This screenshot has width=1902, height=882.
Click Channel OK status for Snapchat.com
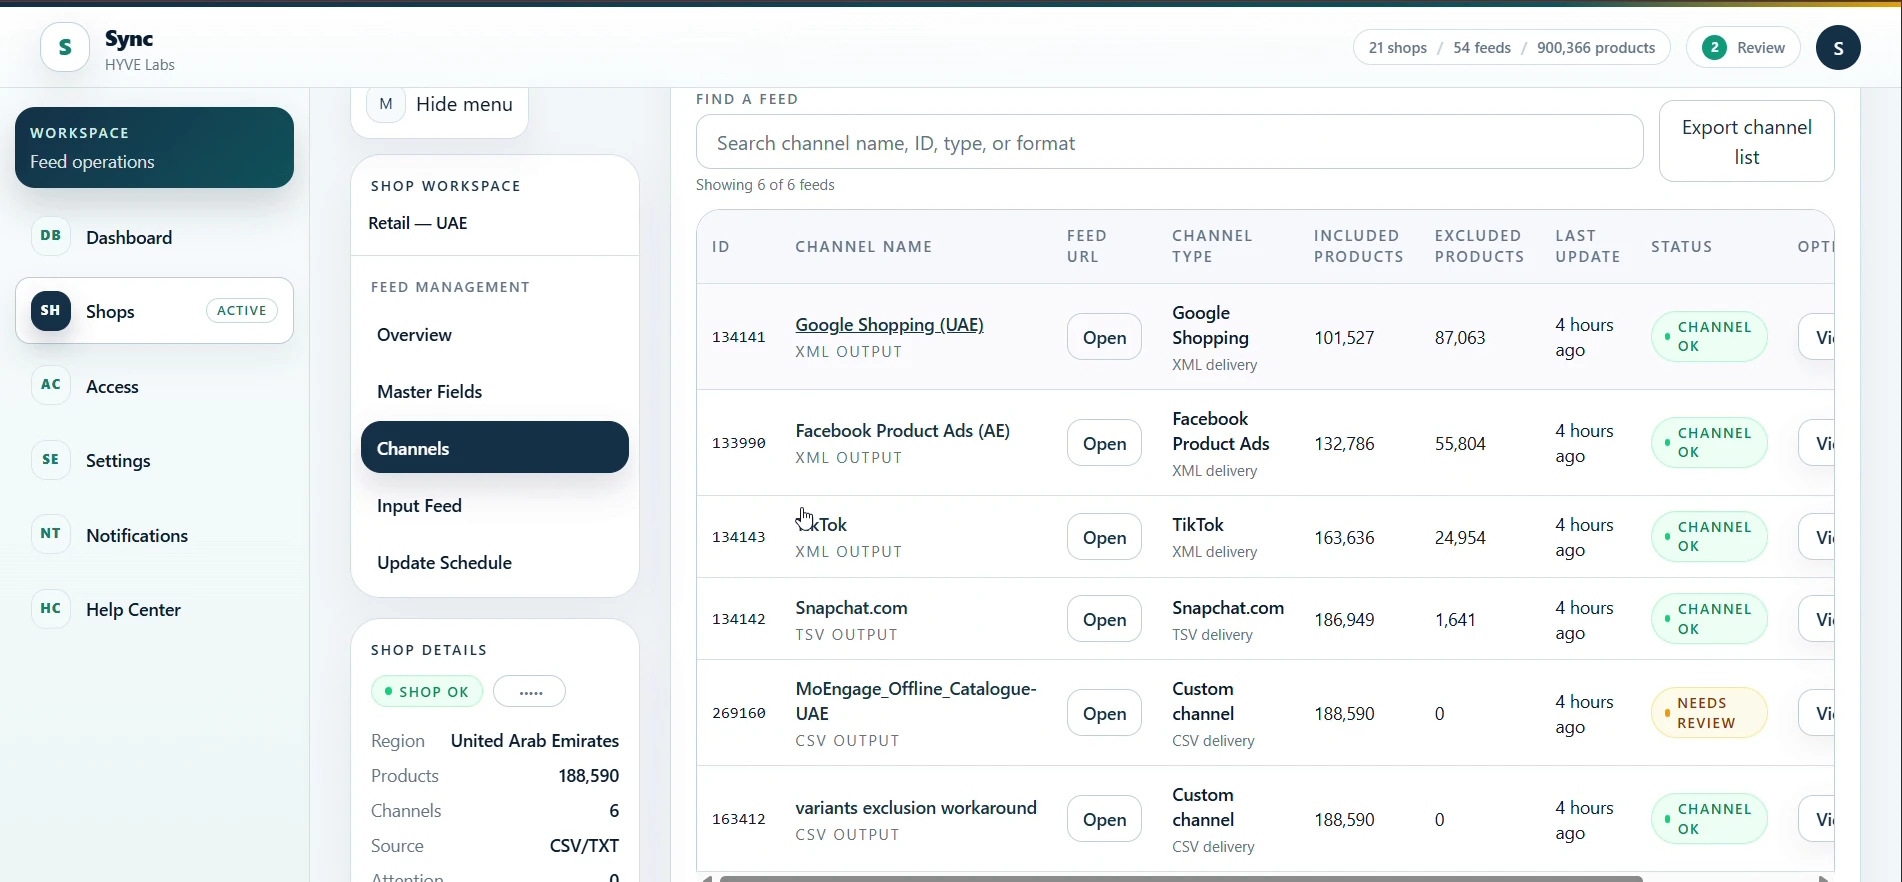pyautogui.click(x=1708, y=619)
